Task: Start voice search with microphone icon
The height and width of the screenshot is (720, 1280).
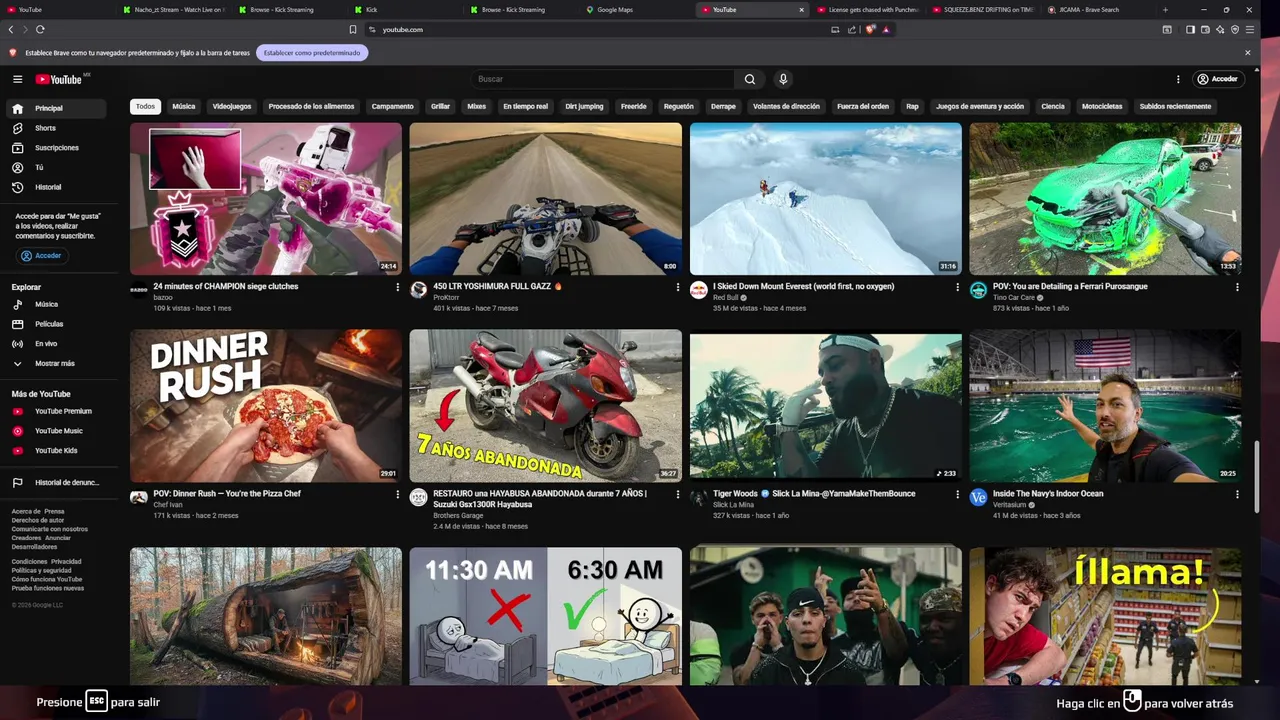Action: point(783,79)
